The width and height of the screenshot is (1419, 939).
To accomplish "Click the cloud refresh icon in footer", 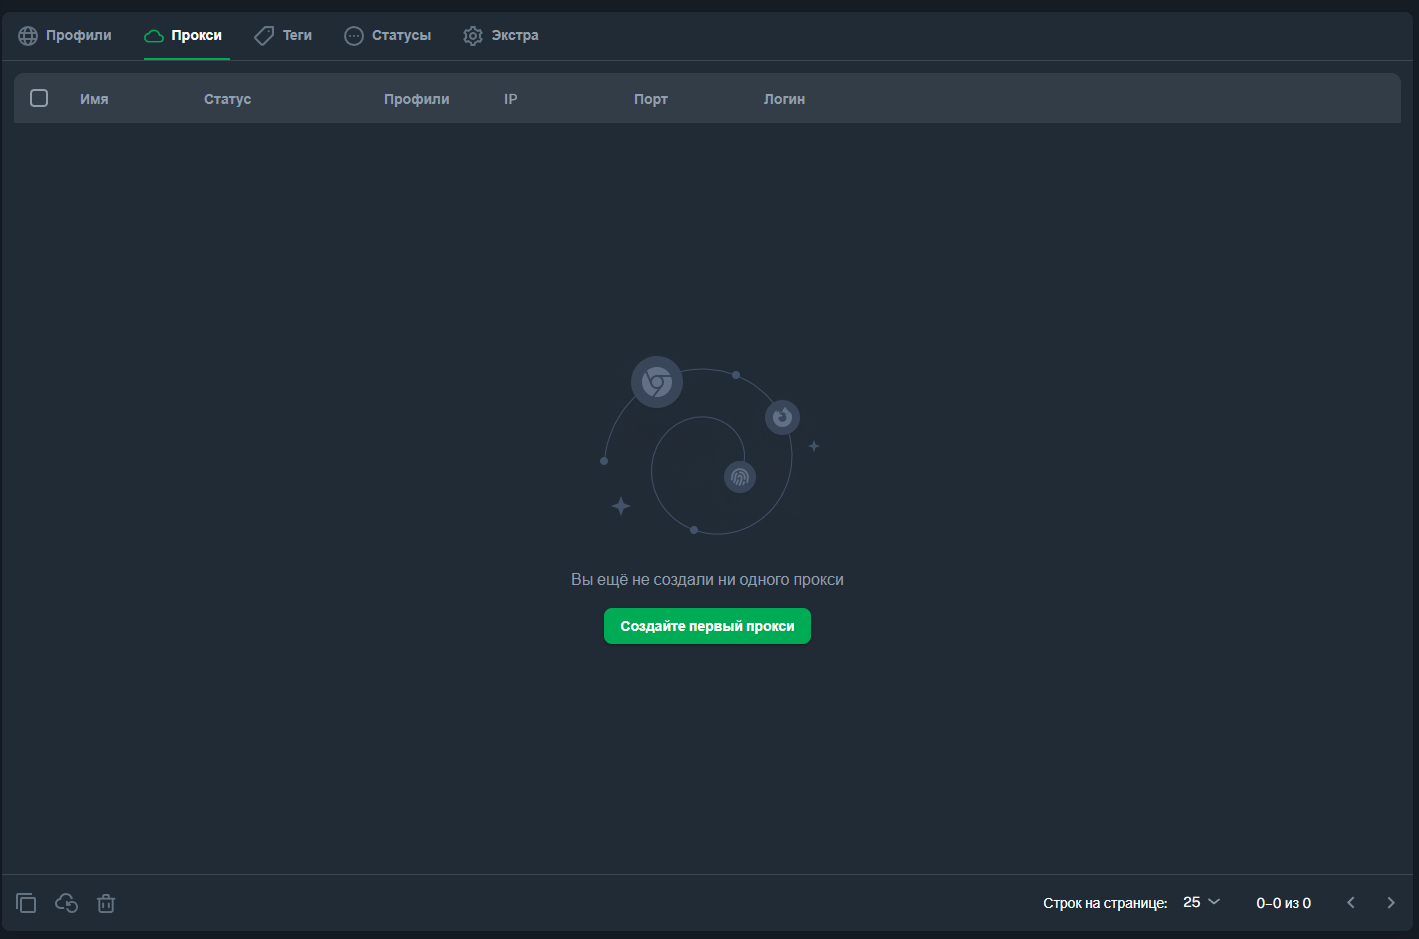I will pos(66,903).
